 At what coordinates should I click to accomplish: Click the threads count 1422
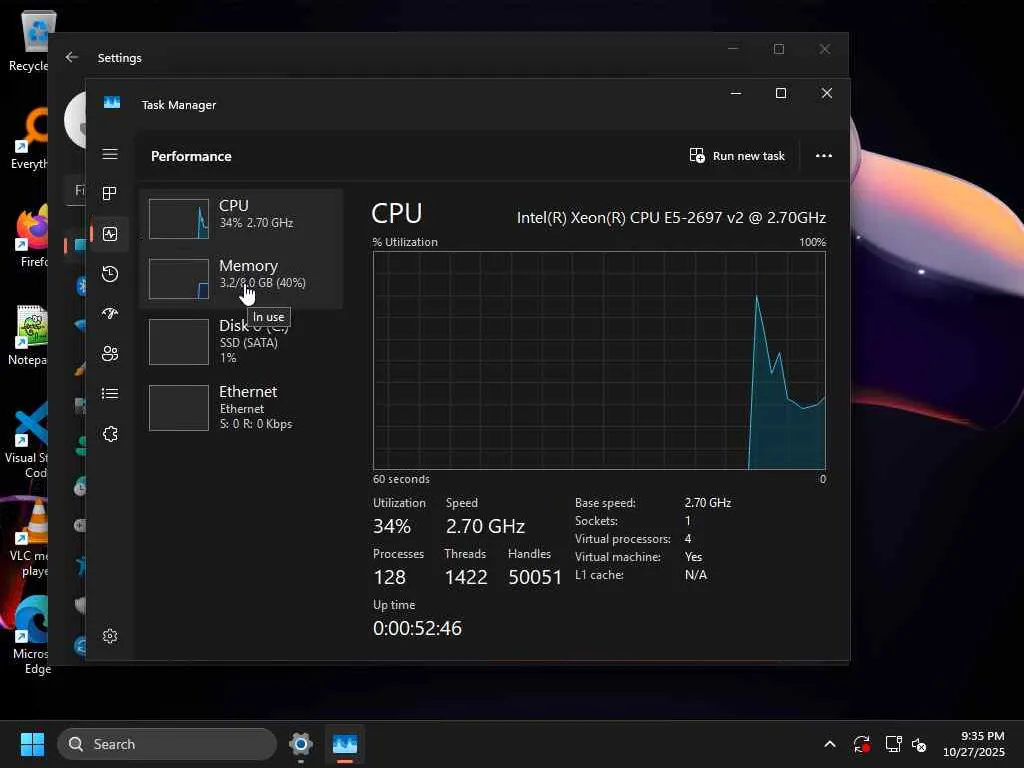466,577
